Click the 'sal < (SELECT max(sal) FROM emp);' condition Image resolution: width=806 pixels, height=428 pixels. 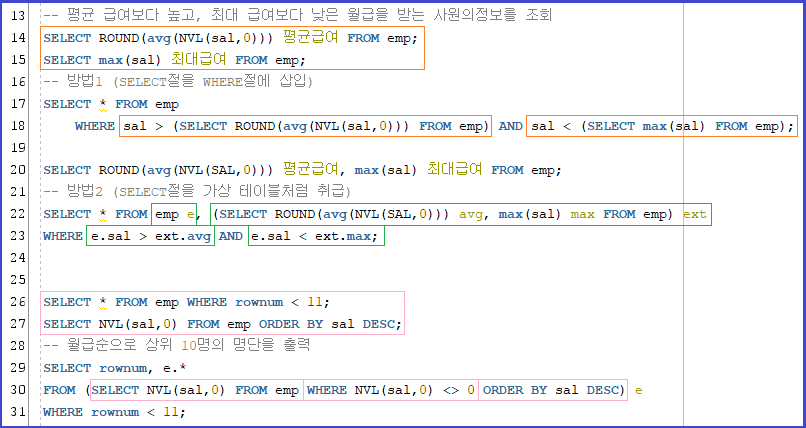(662, 126)
